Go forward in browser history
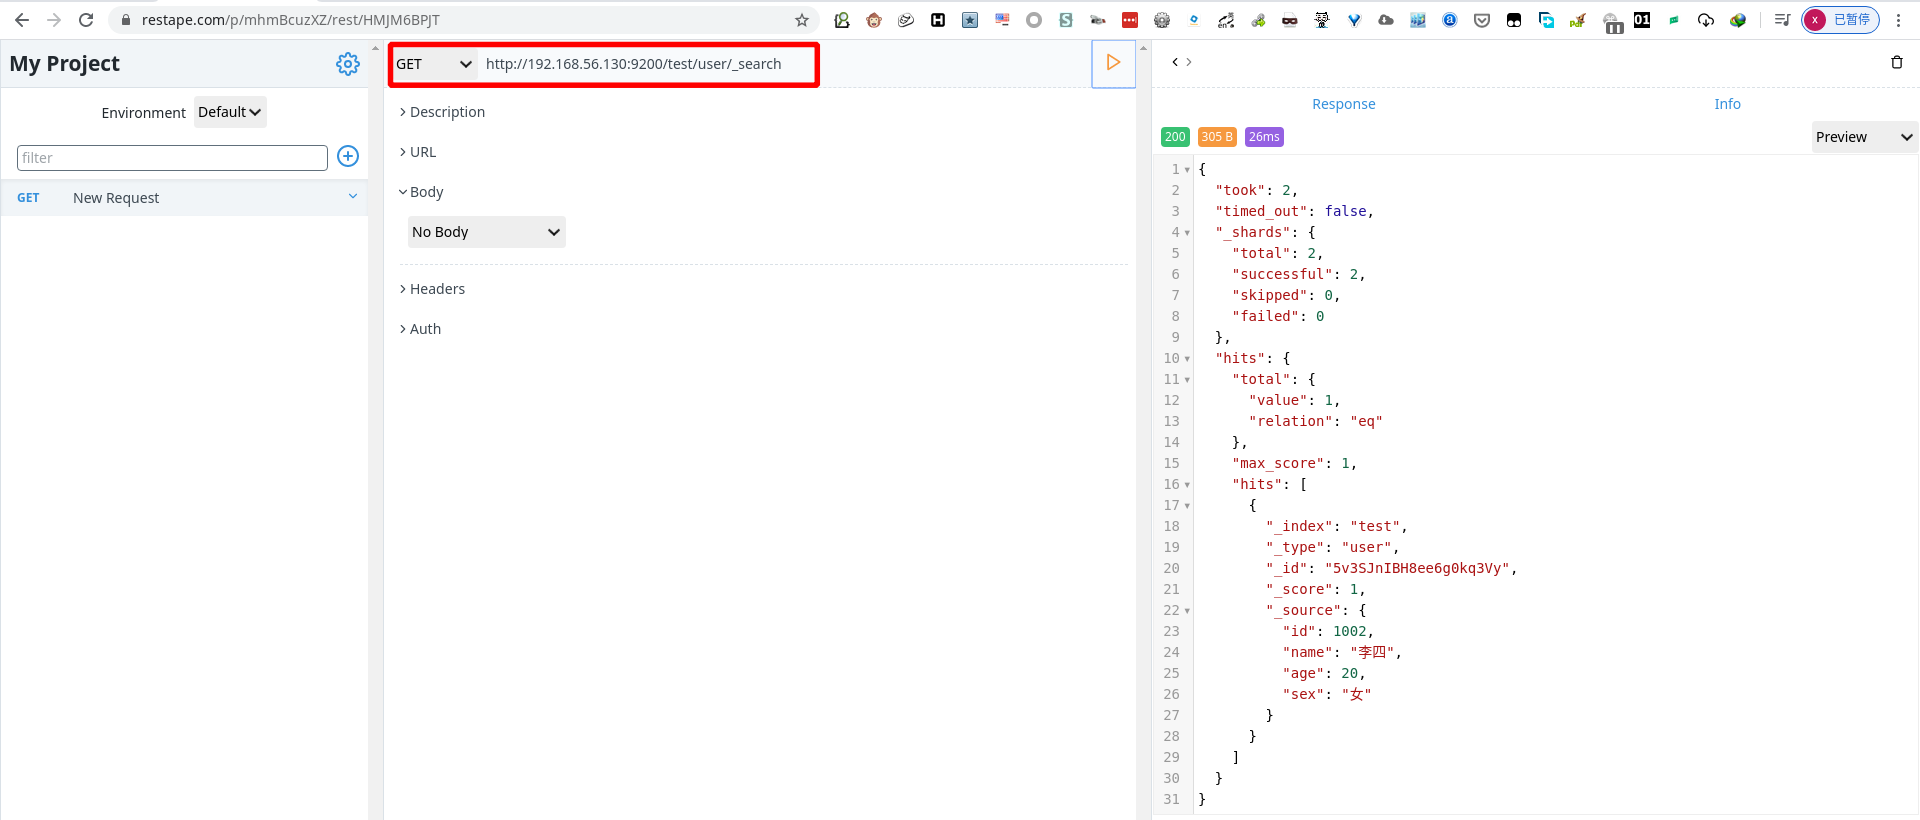1920x820 pixels. 54,20
